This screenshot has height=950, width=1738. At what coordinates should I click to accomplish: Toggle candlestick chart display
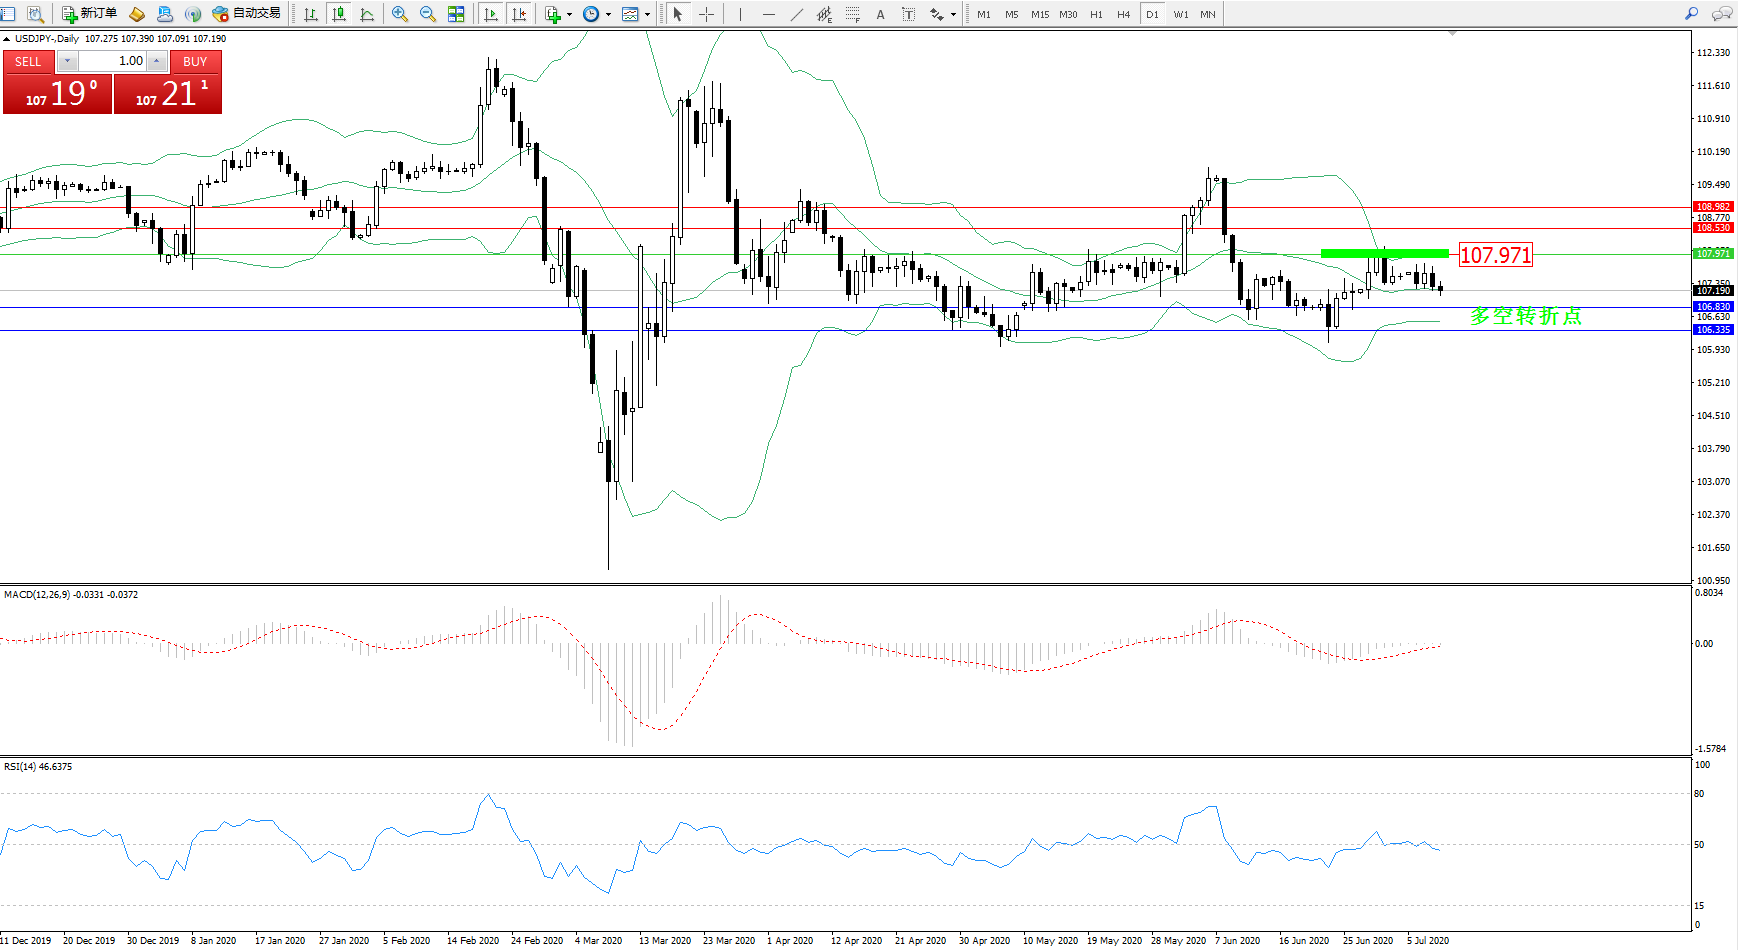click(x=339, y=14)
